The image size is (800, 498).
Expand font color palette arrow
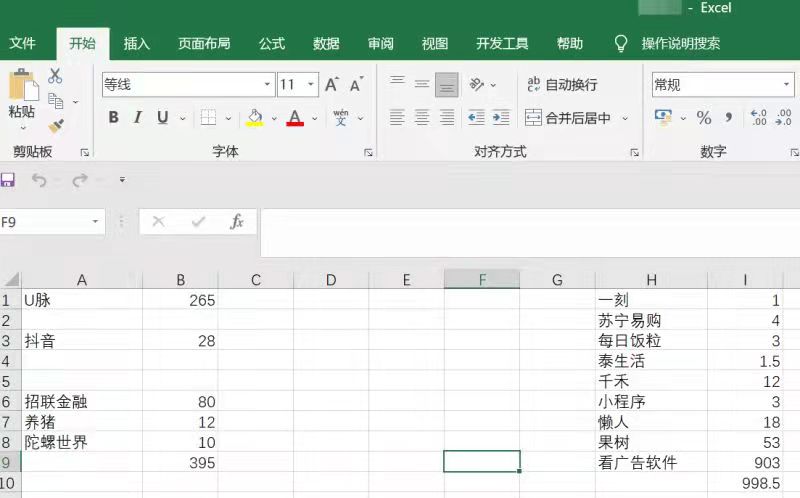(315, 118)
